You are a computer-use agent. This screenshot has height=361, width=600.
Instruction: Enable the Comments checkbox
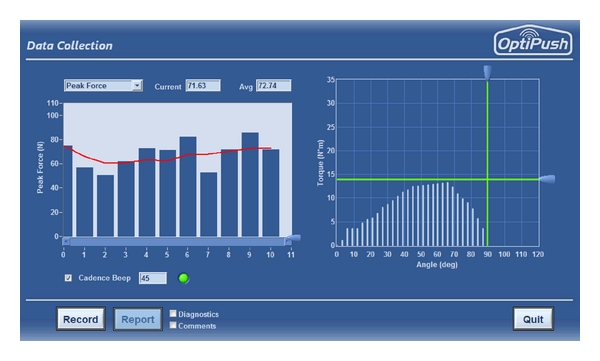coord(173,325)
